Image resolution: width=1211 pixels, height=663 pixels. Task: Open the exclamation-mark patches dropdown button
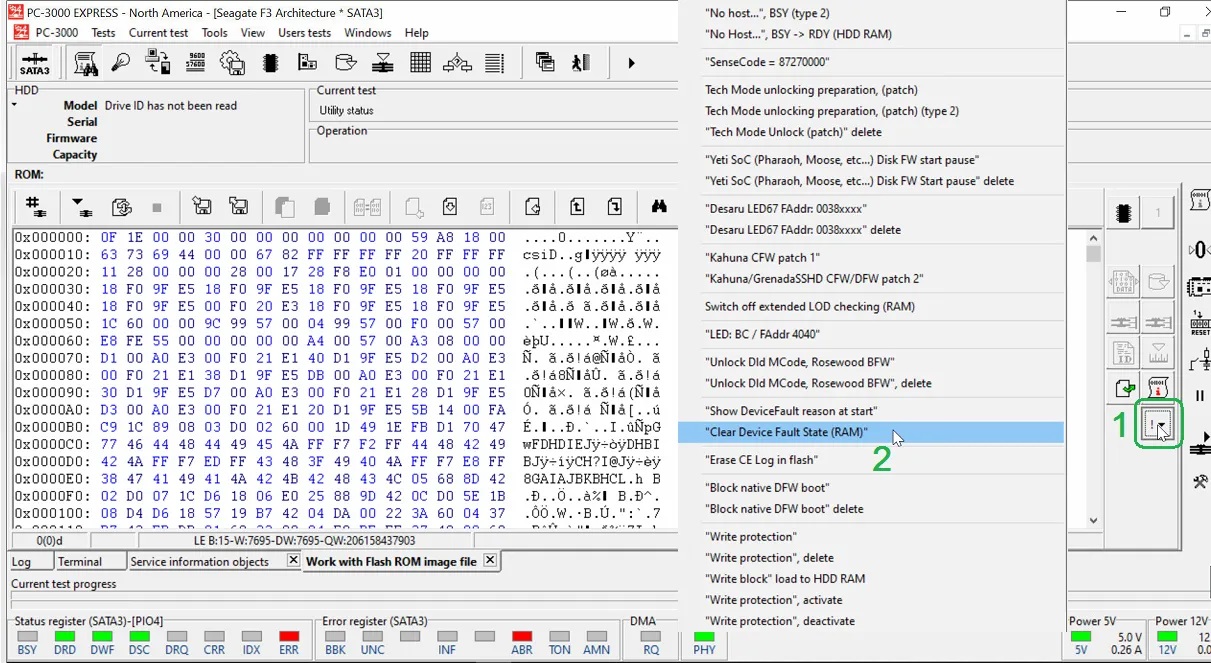pyautogui.click(x=1158, y=426)
